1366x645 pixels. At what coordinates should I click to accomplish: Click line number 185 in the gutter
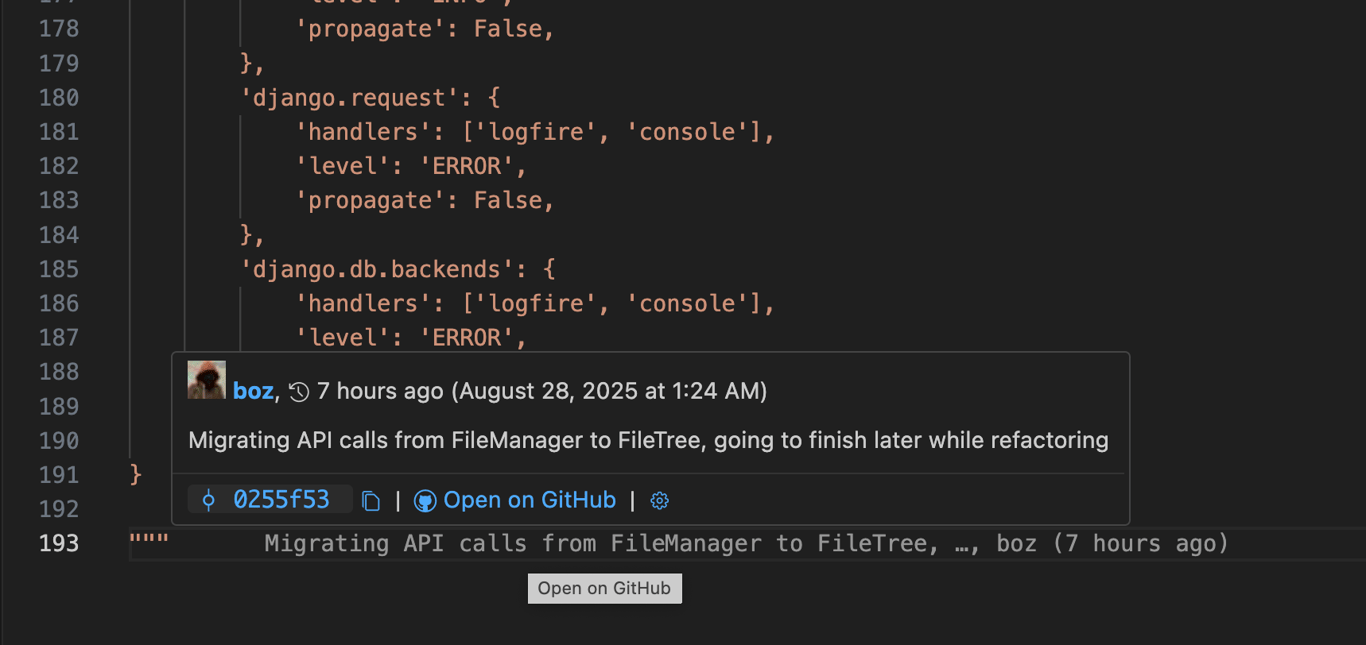(59, 269)
